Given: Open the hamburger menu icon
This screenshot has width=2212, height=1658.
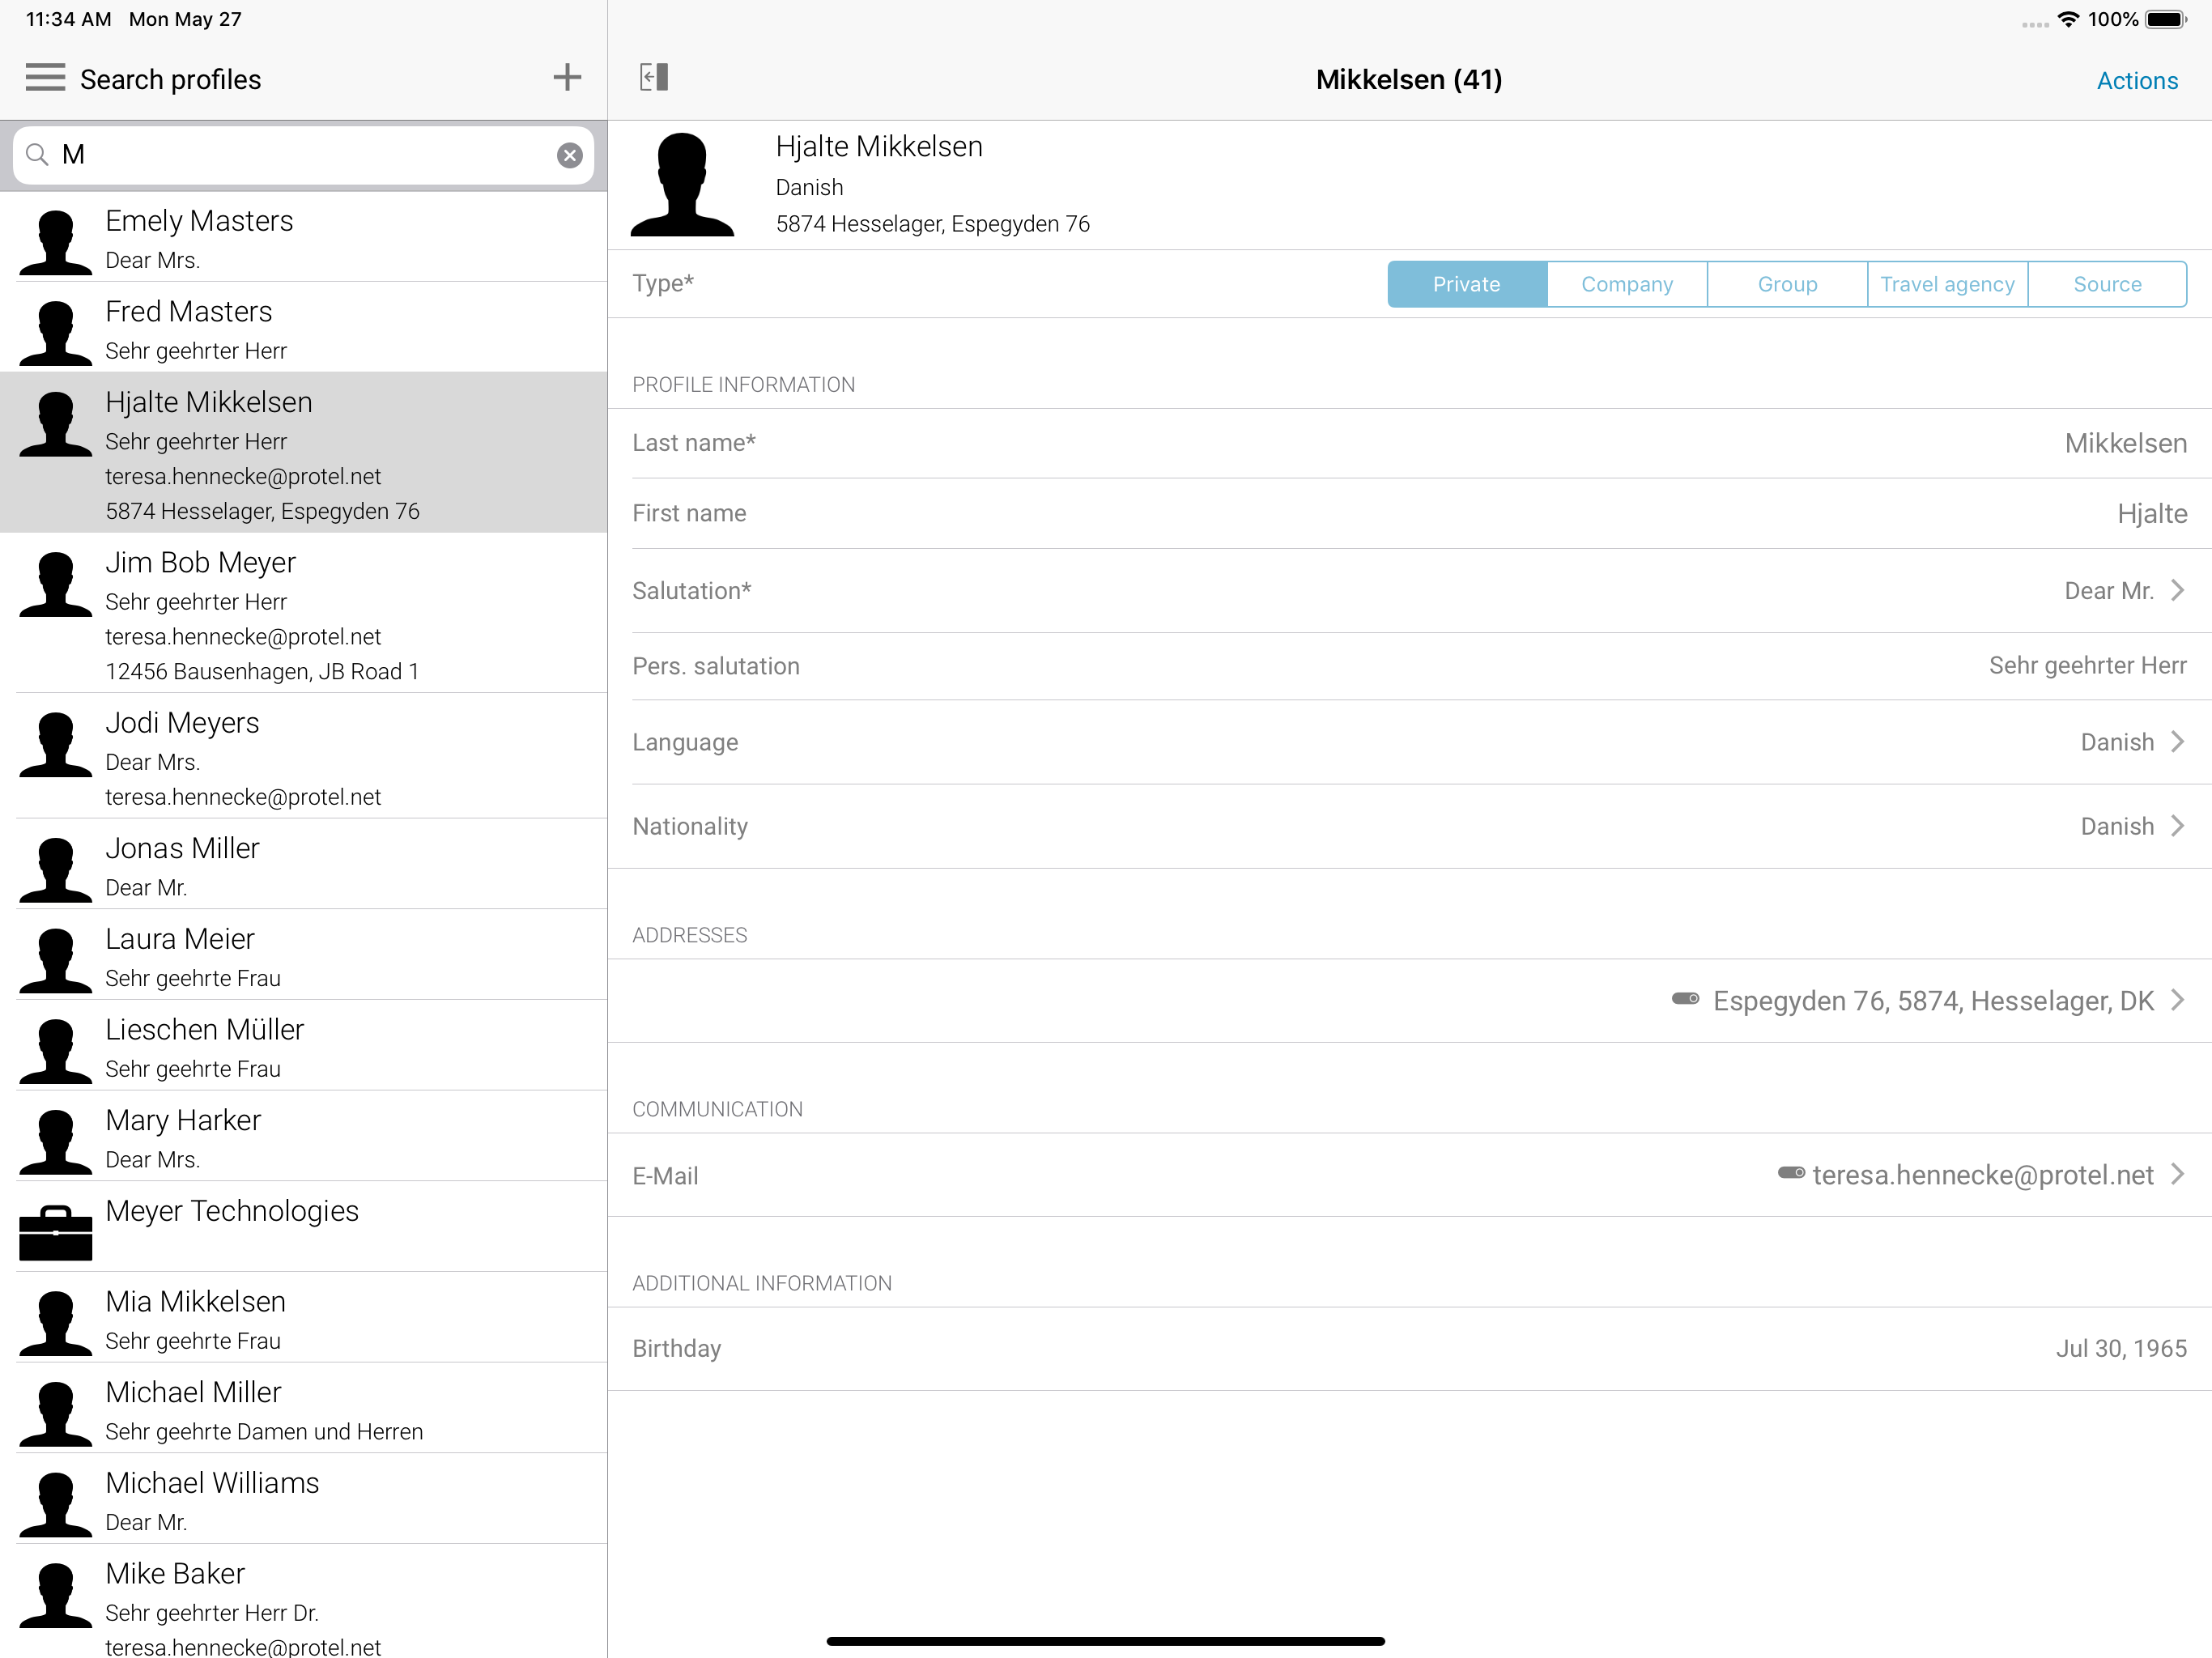Looking at the screenshot, I should click(x=45, y=78).
